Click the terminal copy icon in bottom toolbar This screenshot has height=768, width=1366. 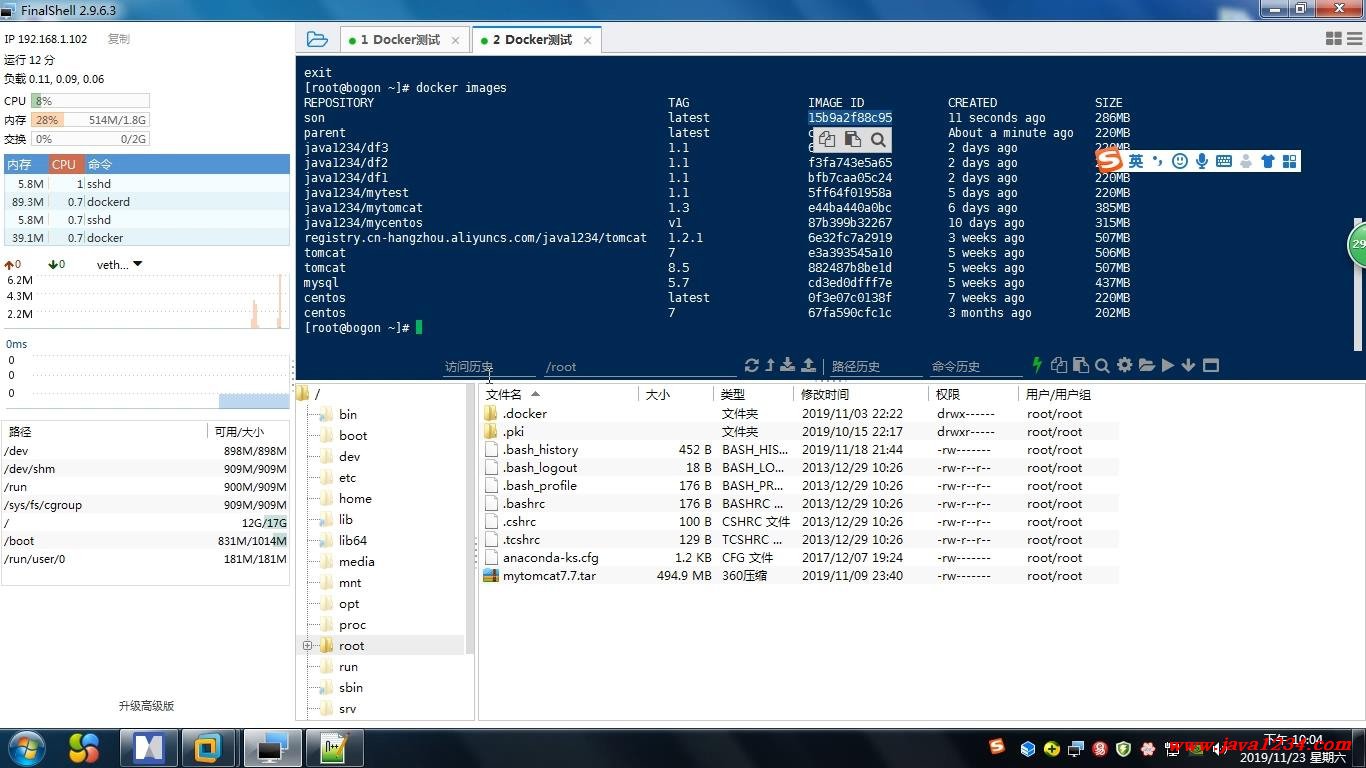coord(1059,365)
